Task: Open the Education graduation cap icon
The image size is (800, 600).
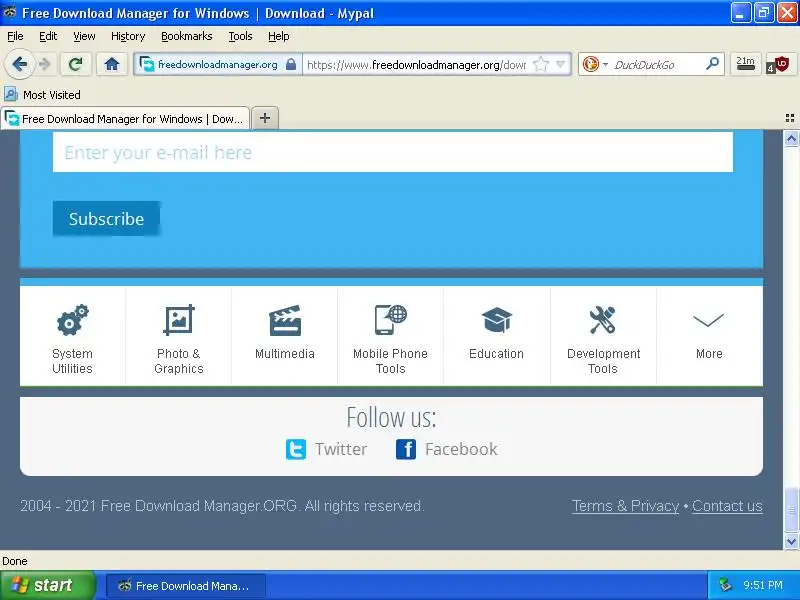Action: point(496,320)
